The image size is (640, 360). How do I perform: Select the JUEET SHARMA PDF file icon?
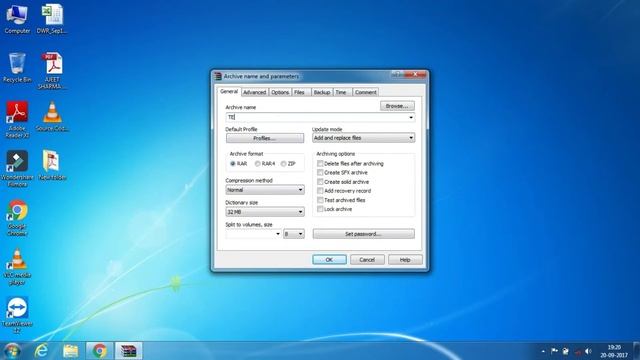[x=52, y=70]
